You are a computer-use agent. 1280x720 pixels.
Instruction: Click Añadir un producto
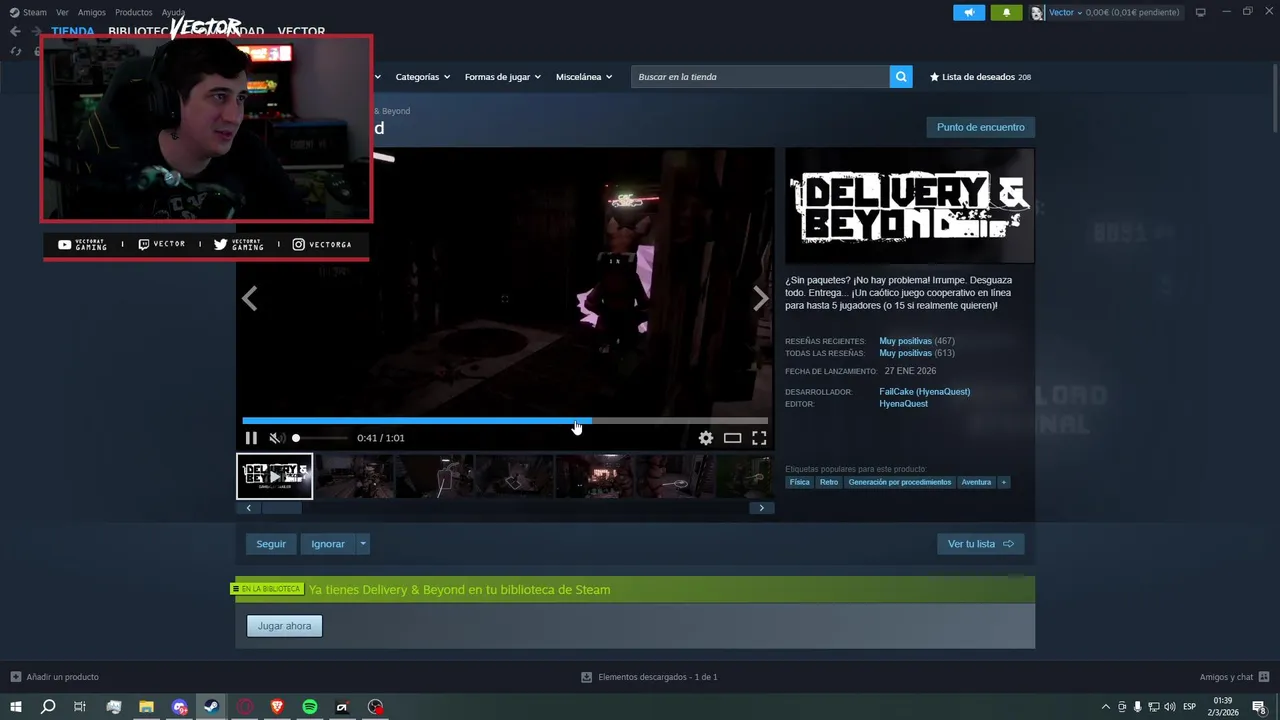tap(55, 677)
